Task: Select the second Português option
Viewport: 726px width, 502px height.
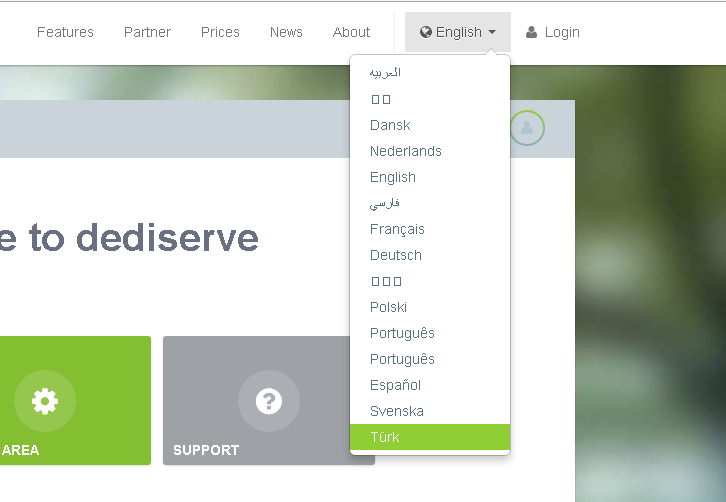Action: point(430,358)
